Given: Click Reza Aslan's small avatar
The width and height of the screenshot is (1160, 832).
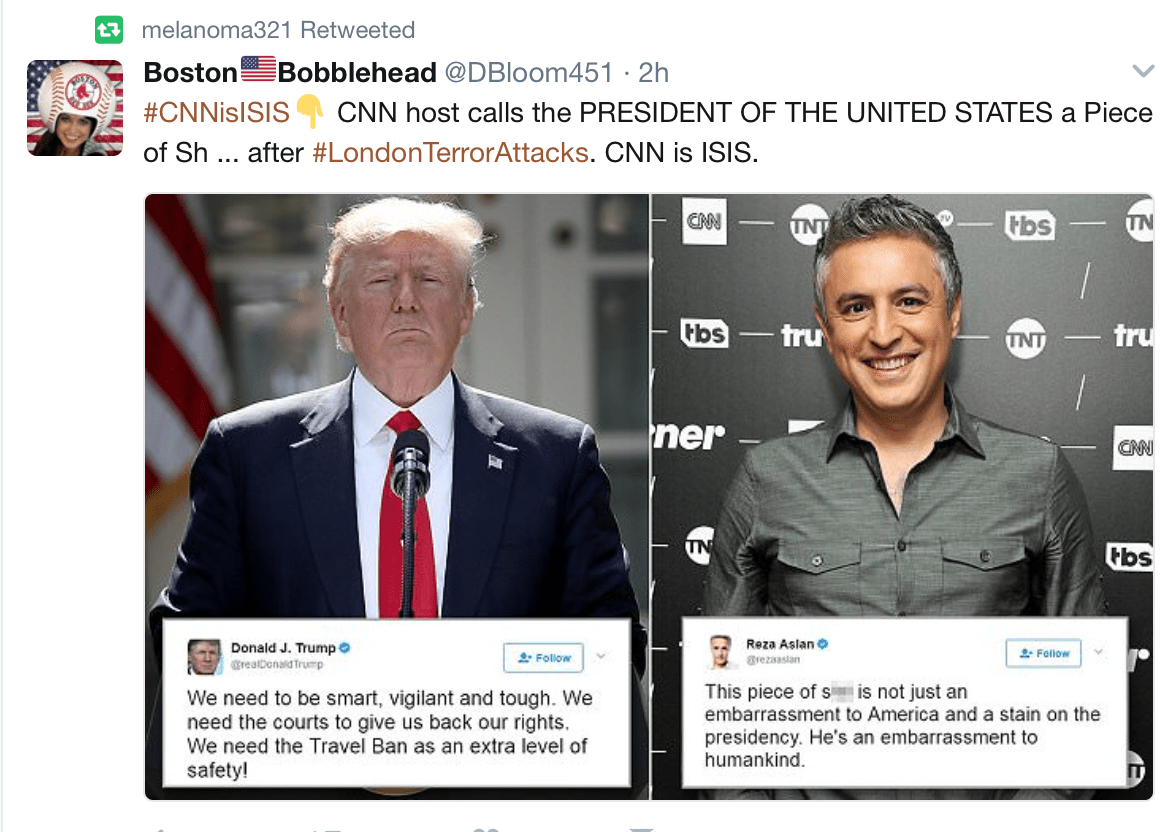Looking at the screenshot, I should pos(721,651).
